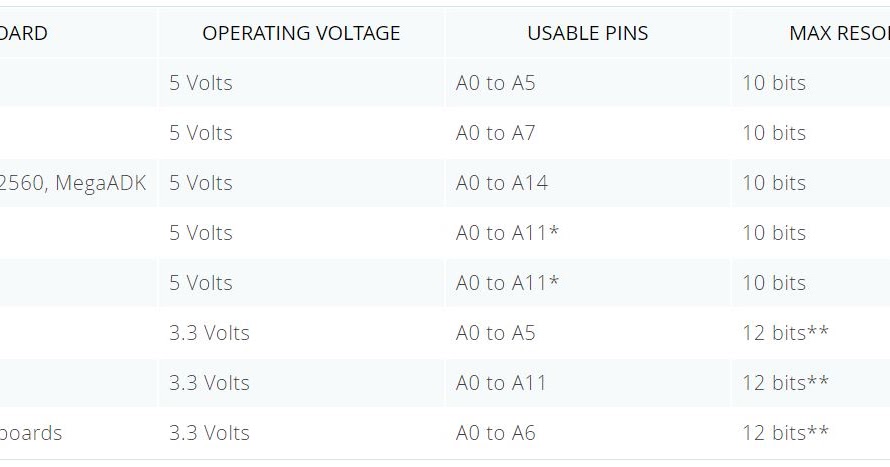Click the A0 to A6 pins cell
This screenshot has width=890, height=467.
pos(495,433)
